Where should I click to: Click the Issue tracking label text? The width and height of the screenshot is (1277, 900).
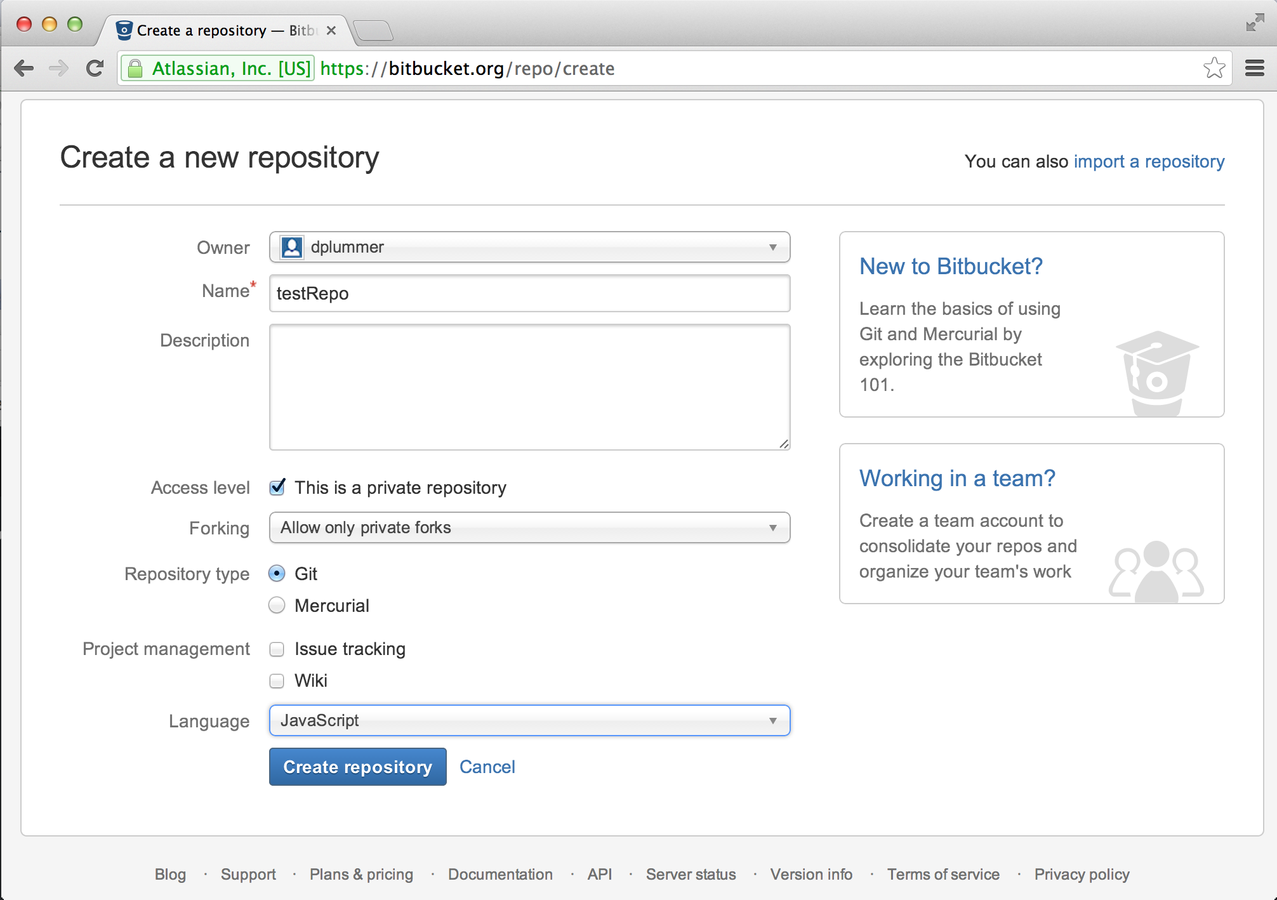pyautogui.click(x=350, y=649)
